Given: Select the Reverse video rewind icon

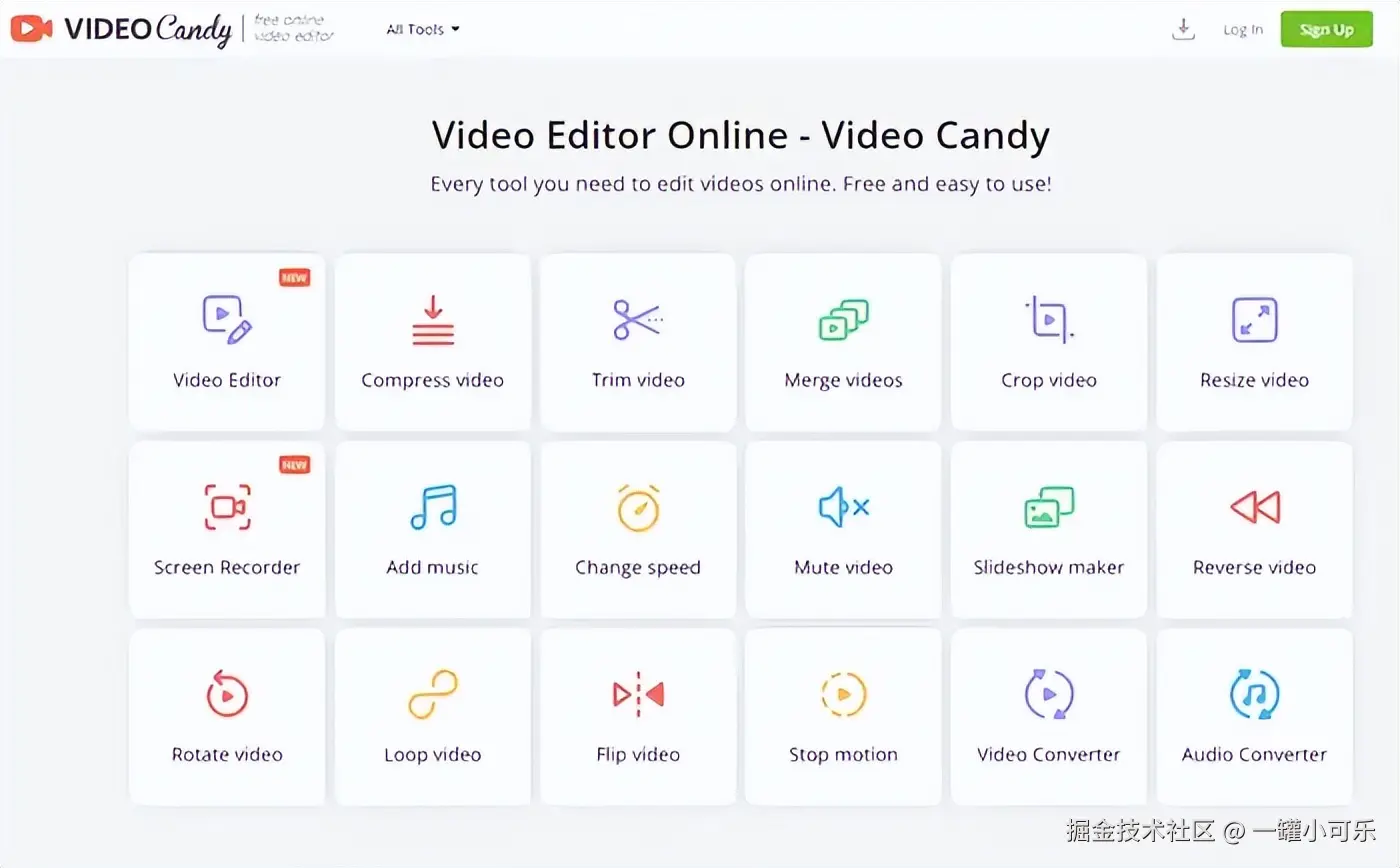Looking at the screenshot, I should (x=1255, y=507).
